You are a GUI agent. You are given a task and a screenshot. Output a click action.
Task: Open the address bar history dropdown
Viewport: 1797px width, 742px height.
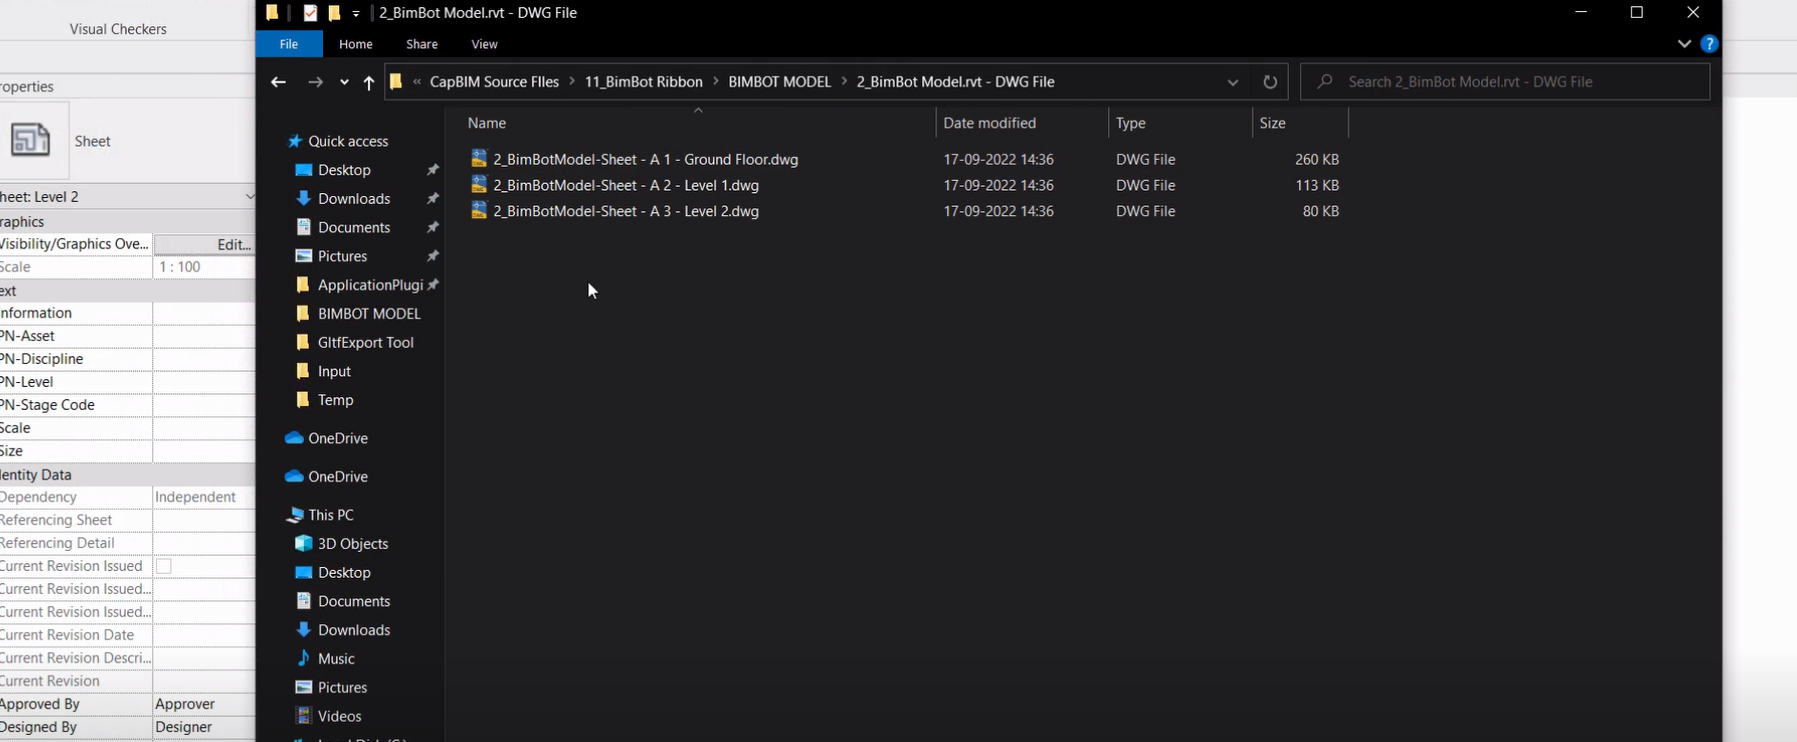[1233, 82]
